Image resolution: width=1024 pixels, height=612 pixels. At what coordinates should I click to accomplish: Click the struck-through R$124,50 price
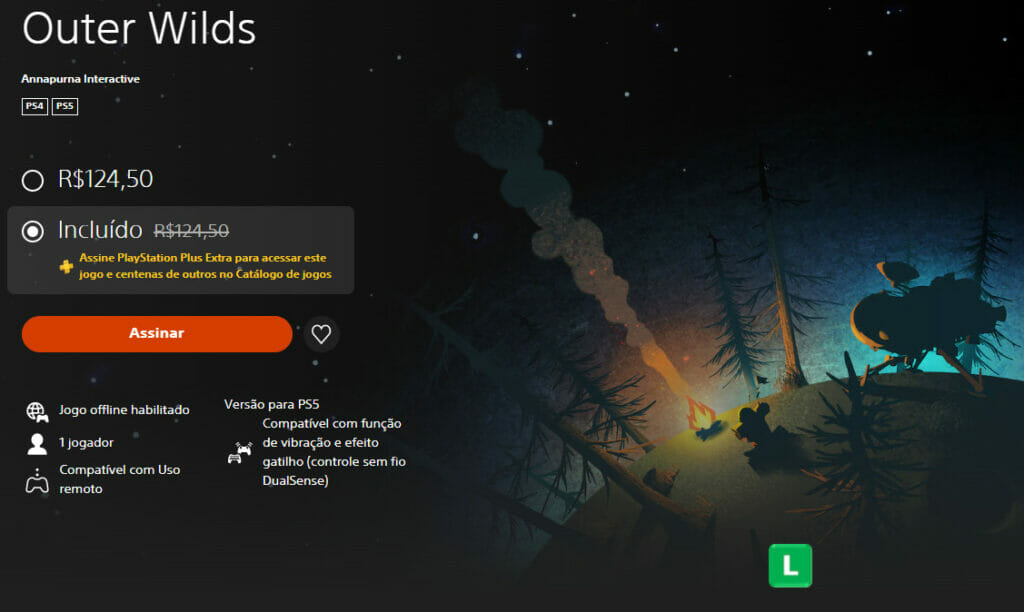point(191,231)
